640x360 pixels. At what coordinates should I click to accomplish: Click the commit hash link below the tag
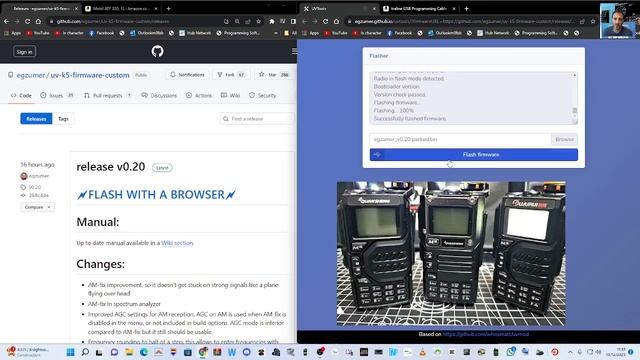point(38,196)
